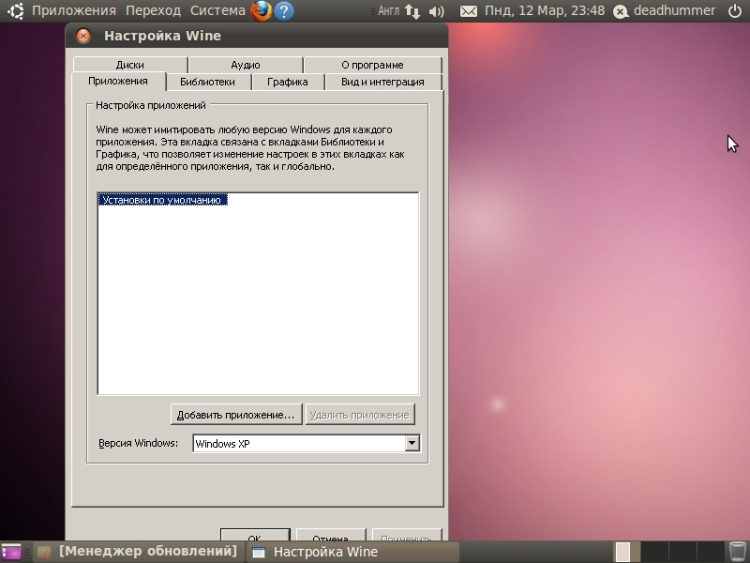
Task: Open the Англ keyboard layout indicator
Action: [x=389, y=11]
